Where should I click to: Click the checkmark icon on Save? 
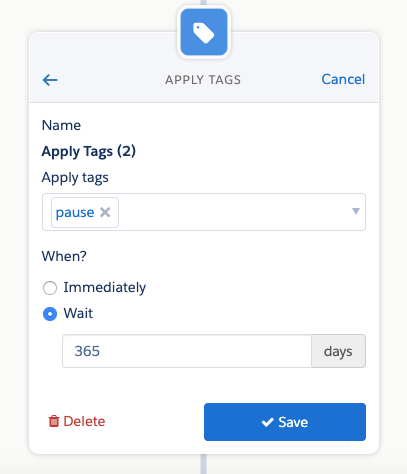tap(267, 422)
